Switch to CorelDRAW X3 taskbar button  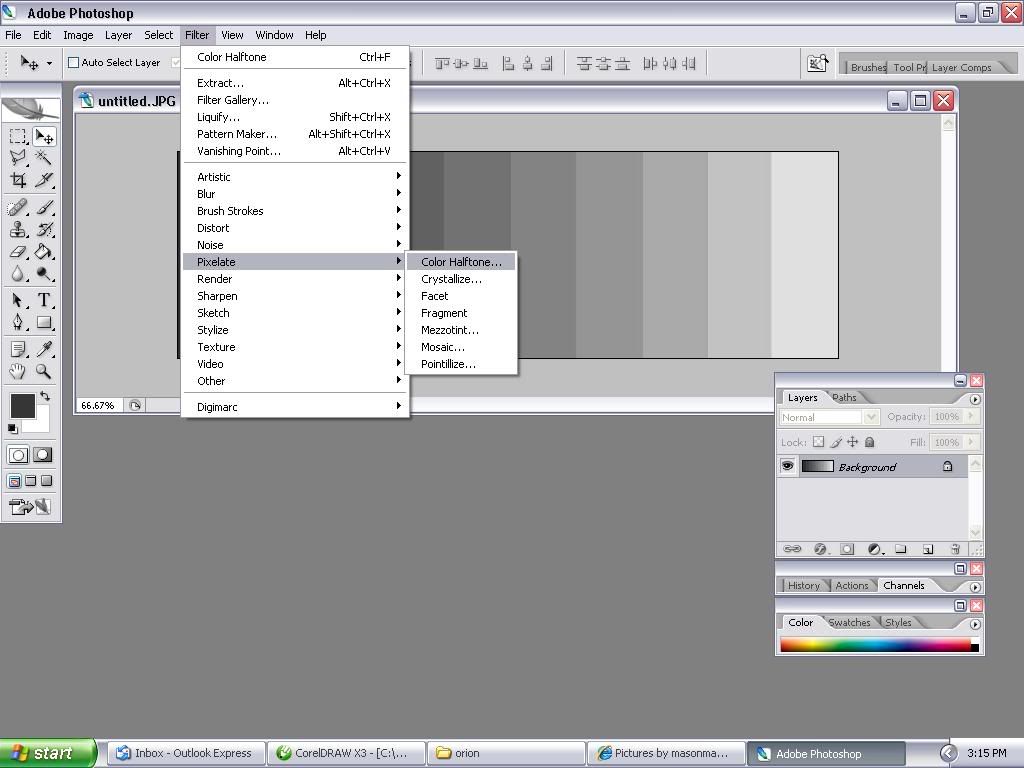coord(347,753)
